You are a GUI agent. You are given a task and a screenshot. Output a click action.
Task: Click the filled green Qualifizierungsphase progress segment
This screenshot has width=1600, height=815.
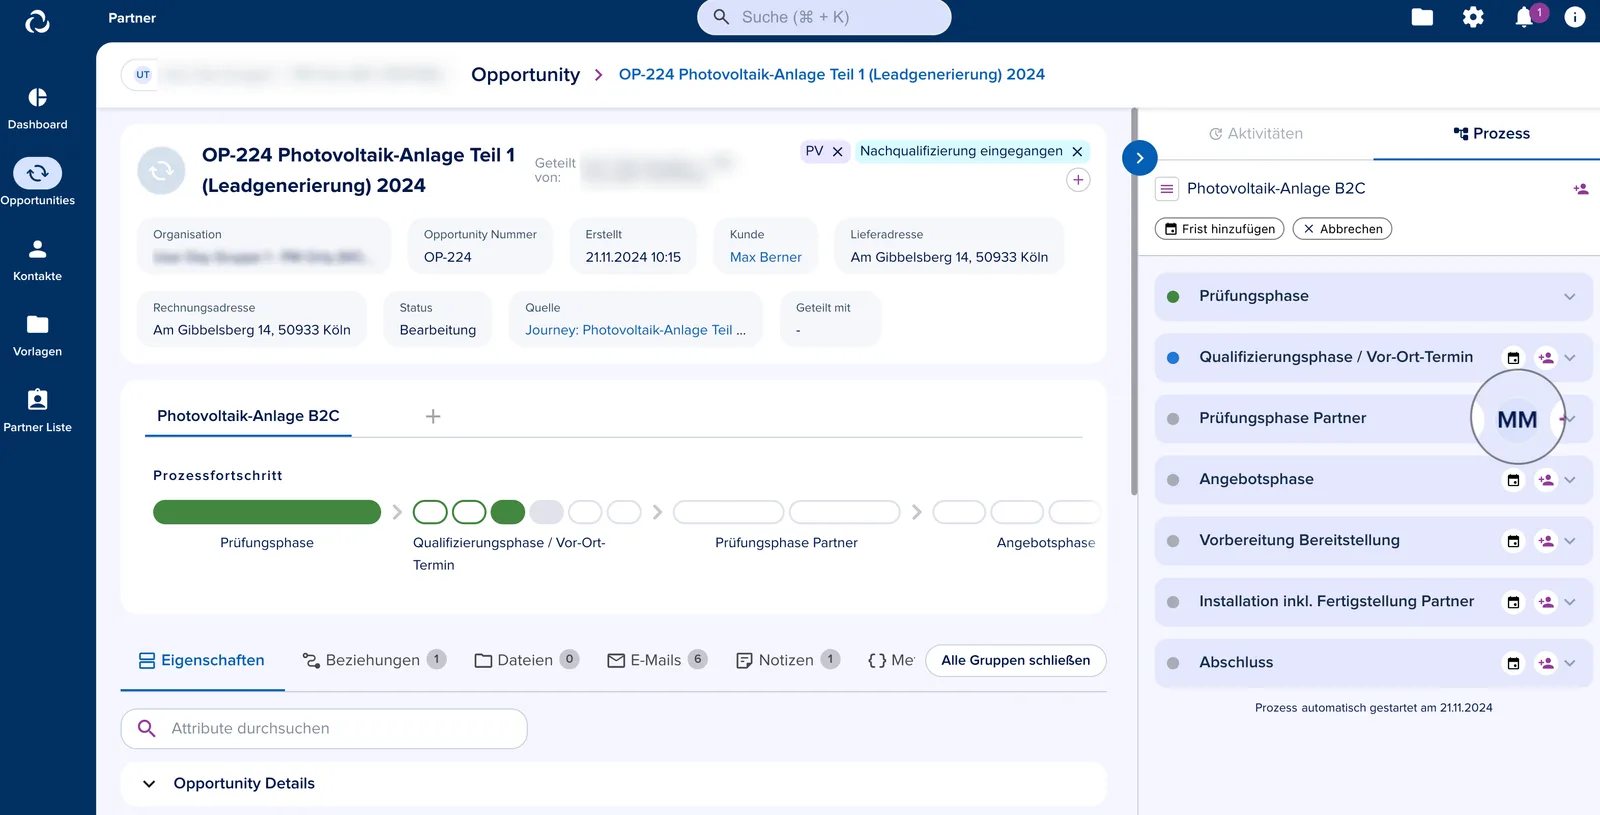[508, 512]
